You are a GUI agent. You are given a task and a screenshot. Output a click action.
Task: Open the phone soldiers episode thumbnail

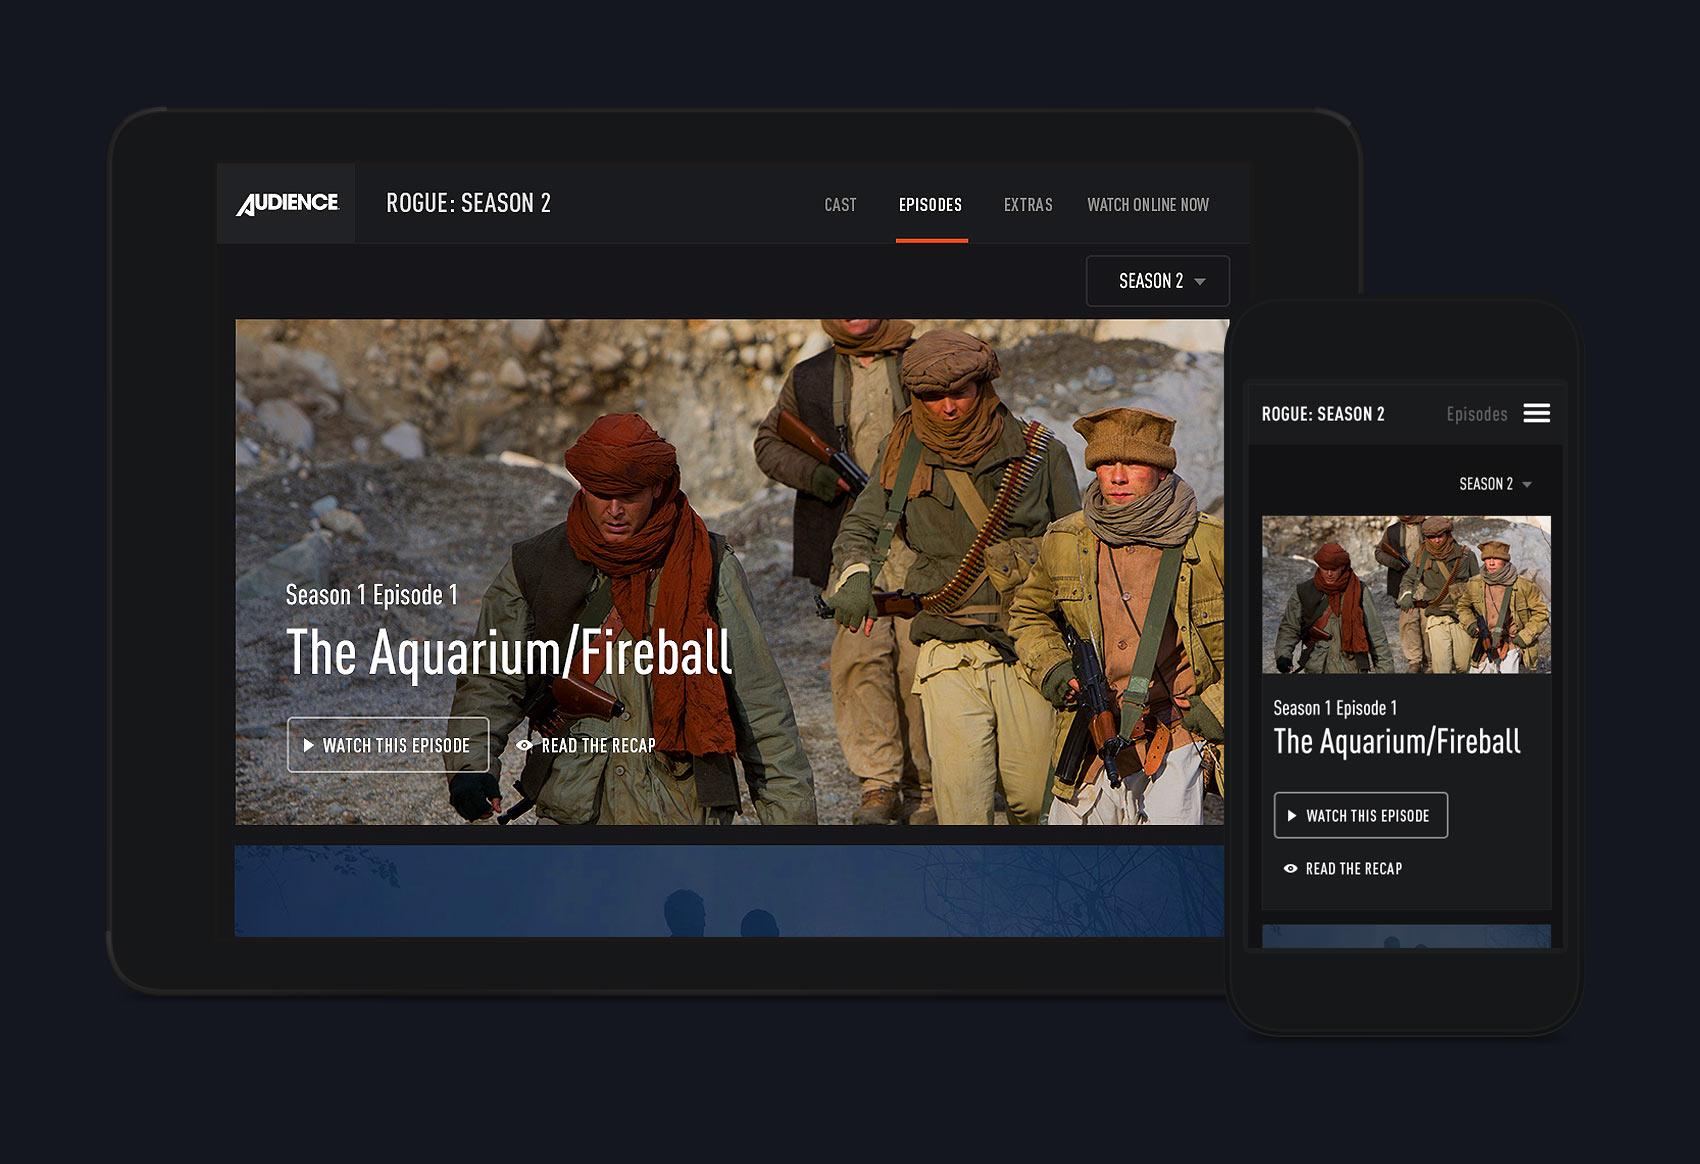1406,594
